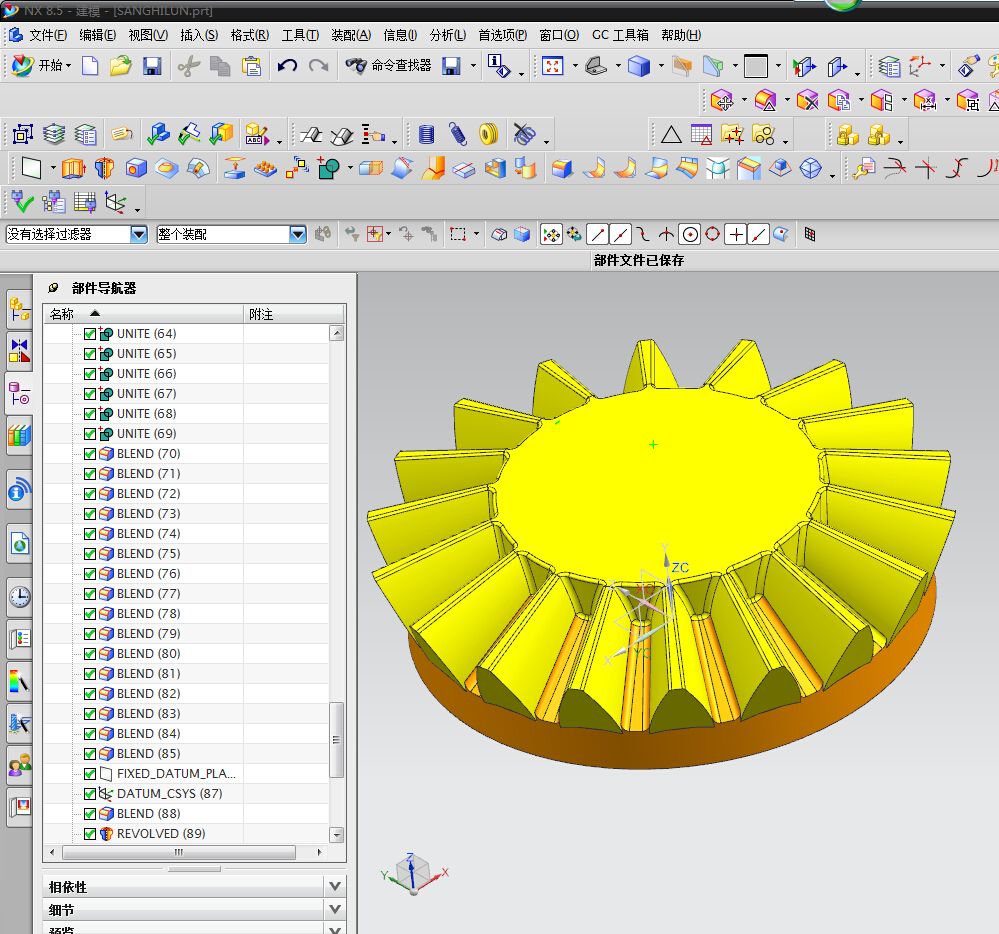
Task: Open dropdown arrow beside the sketch rectangle icon
Action: click(53, 168)
